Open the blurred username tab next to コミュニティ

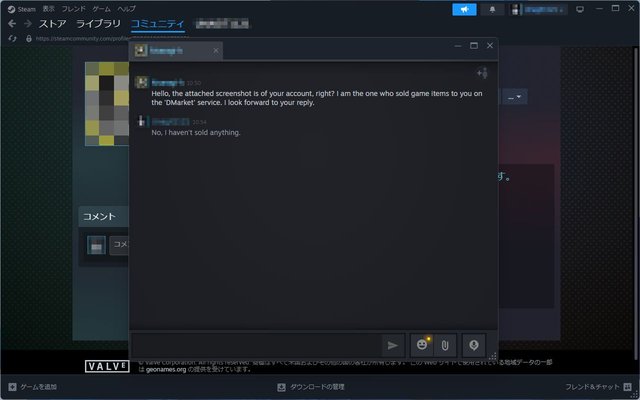222,24
